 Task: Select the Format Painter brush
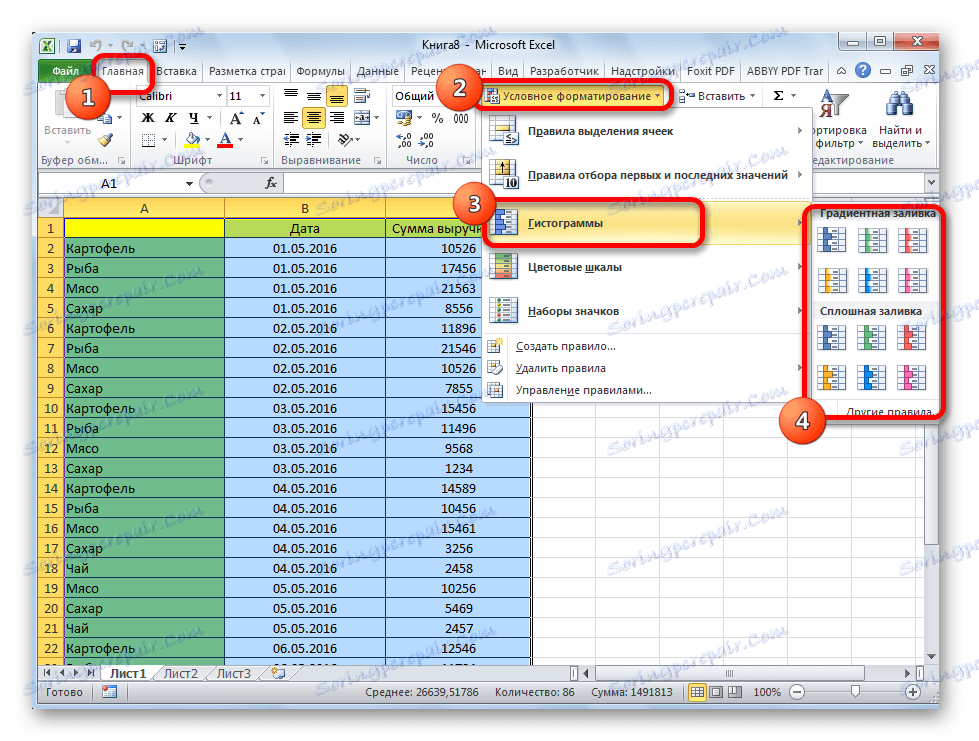pyautogui.click(x=106, y=142)
